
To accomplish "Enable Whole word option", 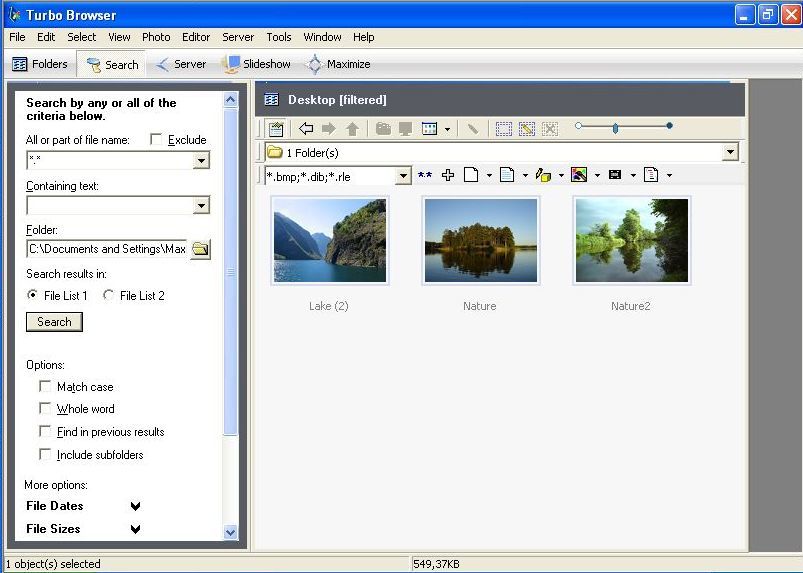I will (x=45, y=408).
